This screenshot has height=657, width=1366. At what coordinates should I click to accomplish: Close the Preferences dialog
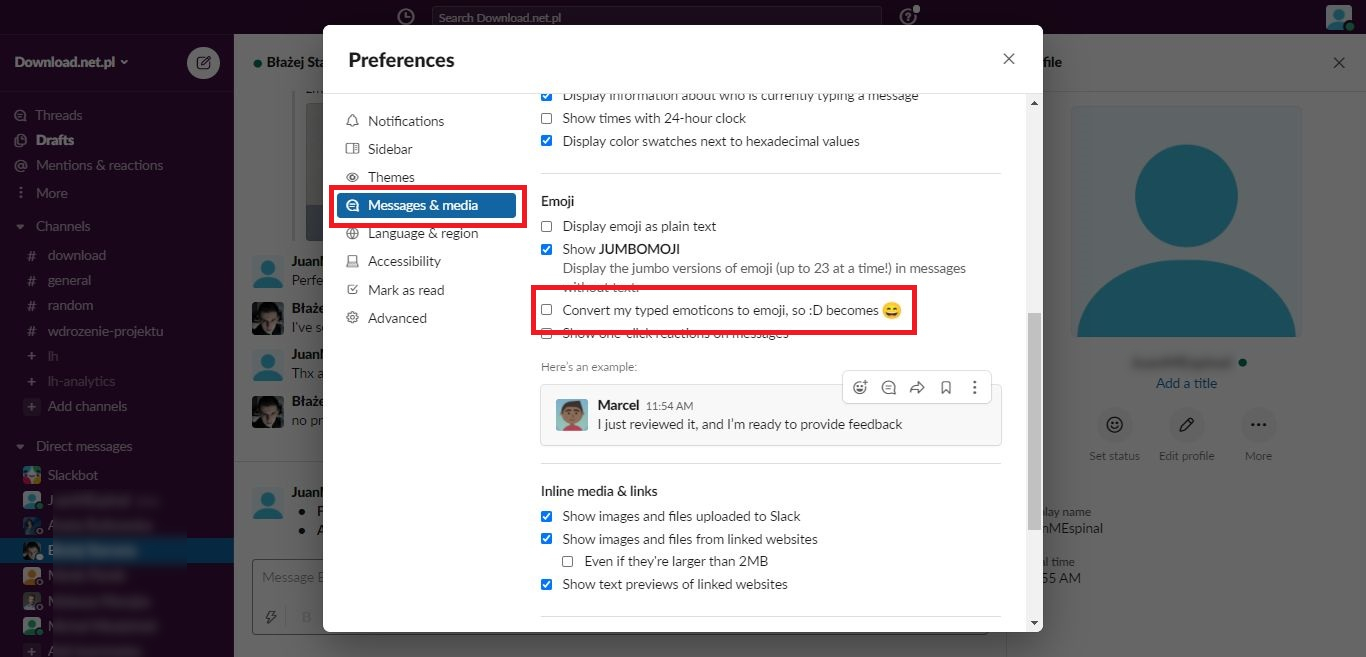[1009, 59]
